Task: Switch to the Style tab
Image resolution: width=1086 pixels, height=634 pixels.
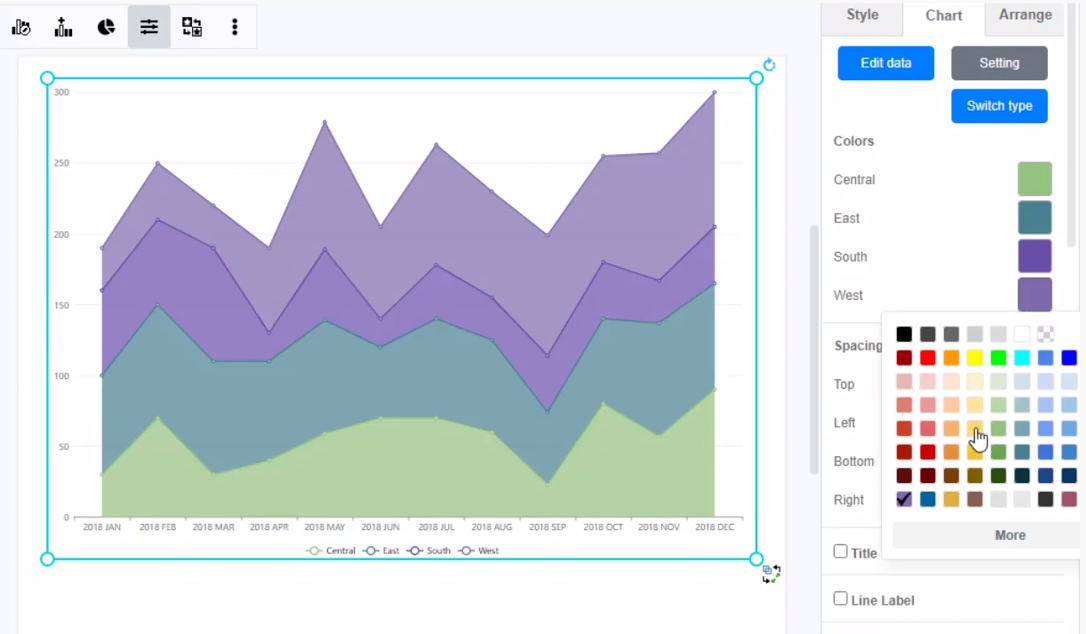Action: 861,15
